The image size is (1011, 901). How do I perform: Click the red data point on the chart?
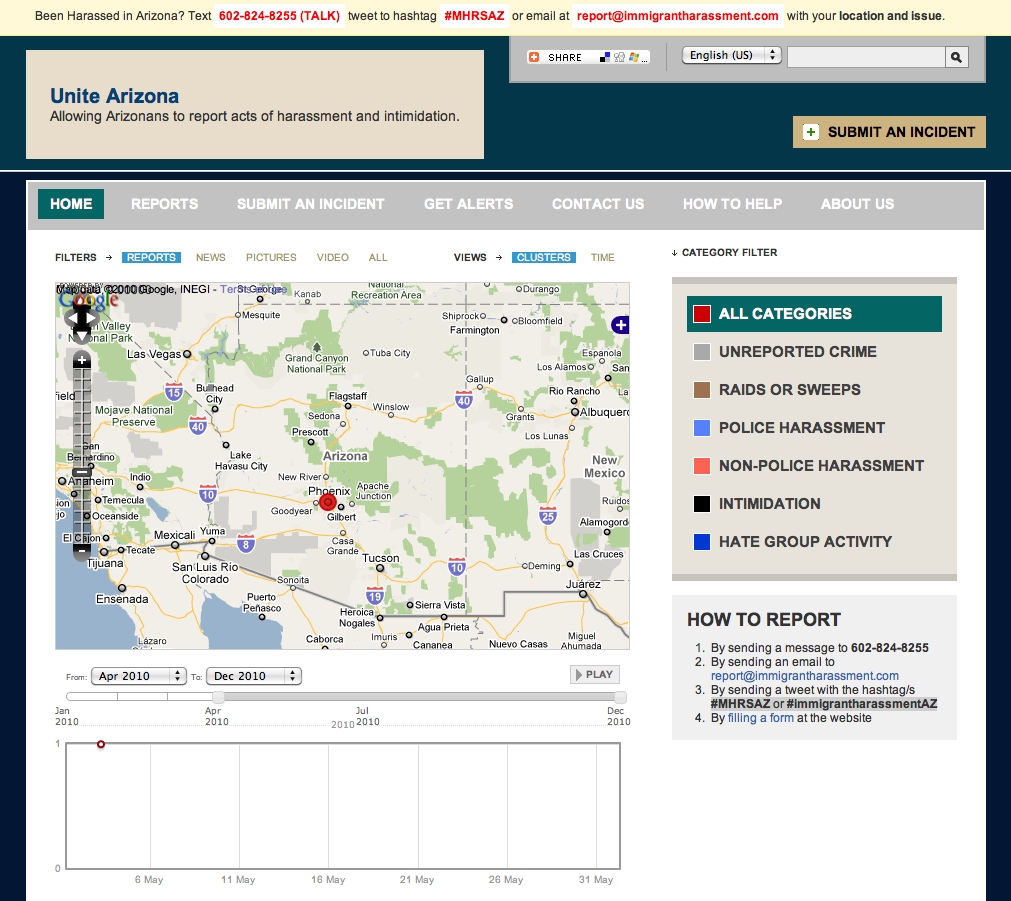coord(101,744)
